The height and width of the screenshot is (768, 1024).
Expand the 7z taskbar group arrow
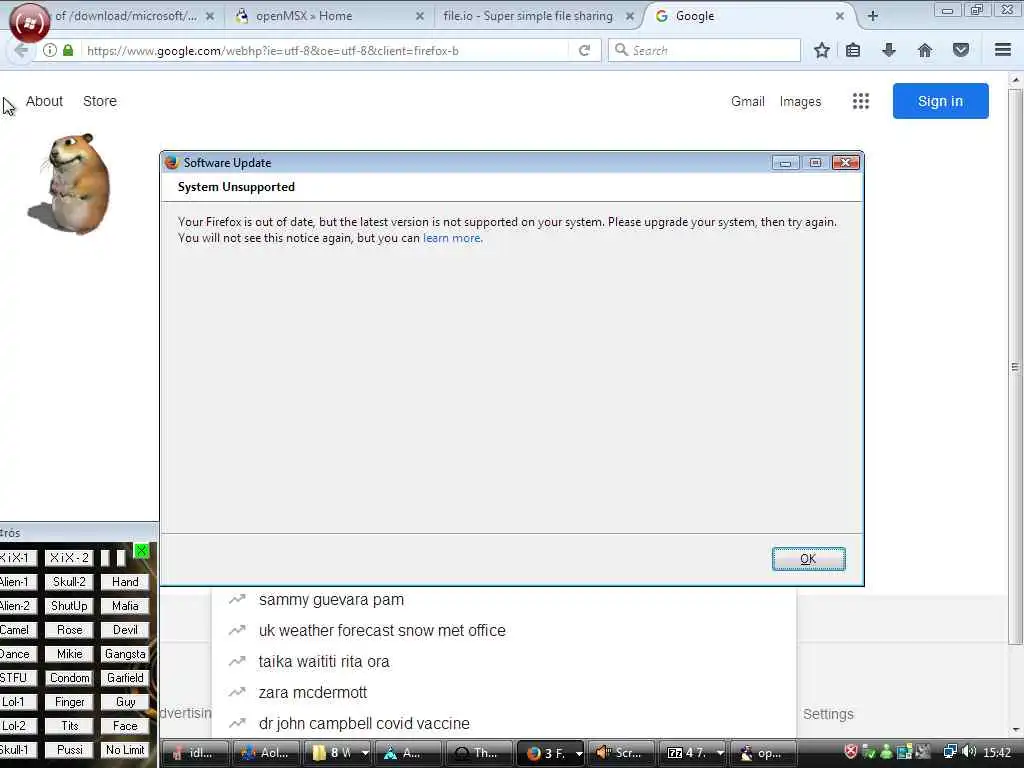point(720,753)
